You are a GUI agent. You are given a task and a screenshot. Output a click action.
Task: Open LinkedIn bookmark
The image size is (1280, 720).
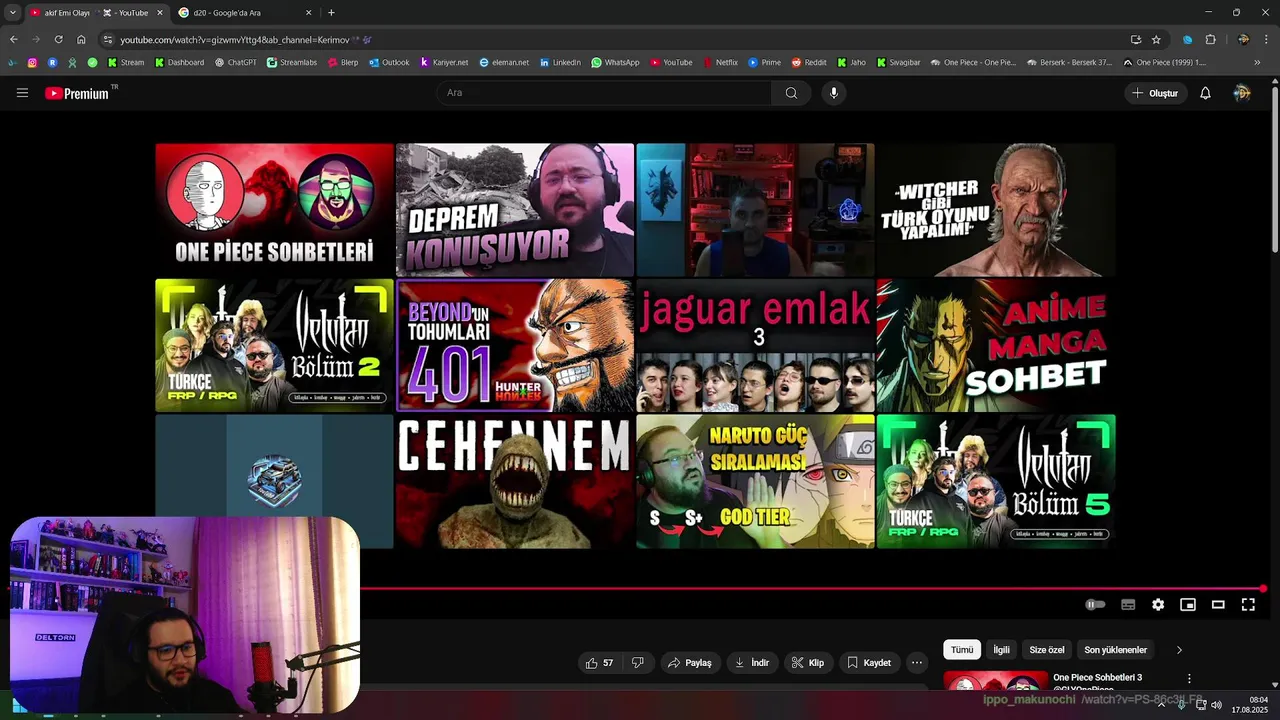560,62
